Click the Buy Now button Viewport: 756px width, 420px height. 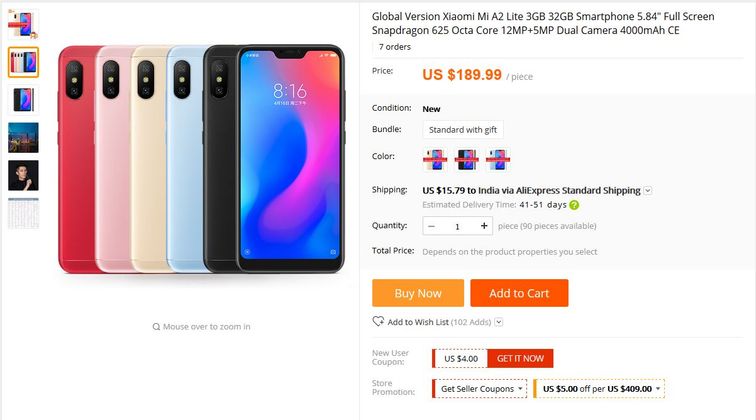click(418, 293)
